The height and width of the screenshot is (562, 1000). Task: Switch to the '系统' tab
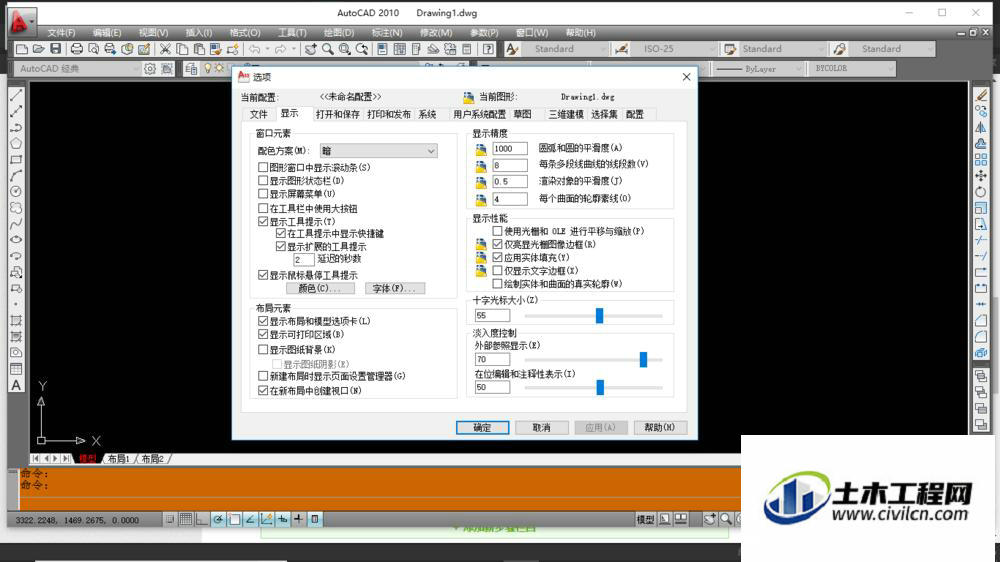pos(427,115)
